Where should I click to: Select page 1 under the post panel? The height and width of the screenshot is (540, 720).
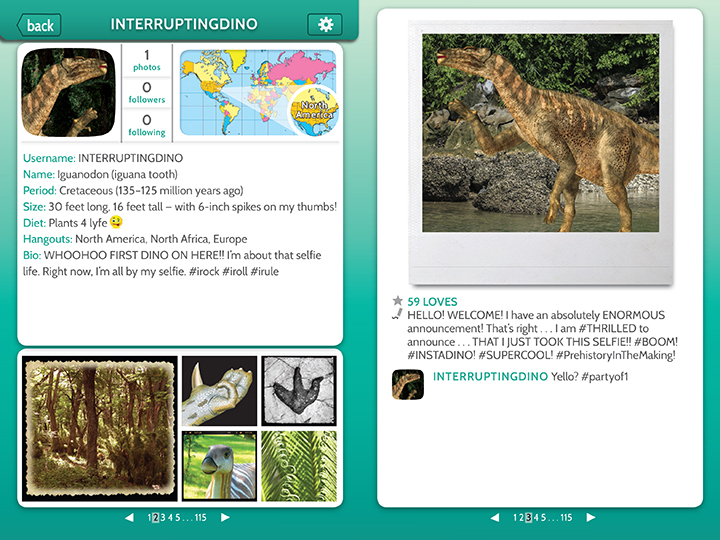[x=515, y=518]
